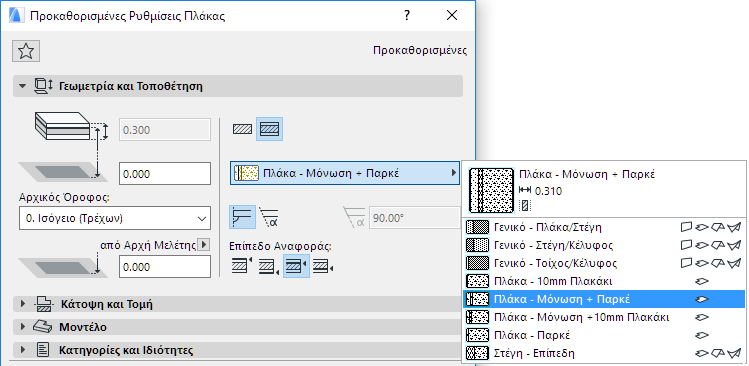
Task: Click Στέγη - Επίπεδη hatch icon
Action: (477, 354)
